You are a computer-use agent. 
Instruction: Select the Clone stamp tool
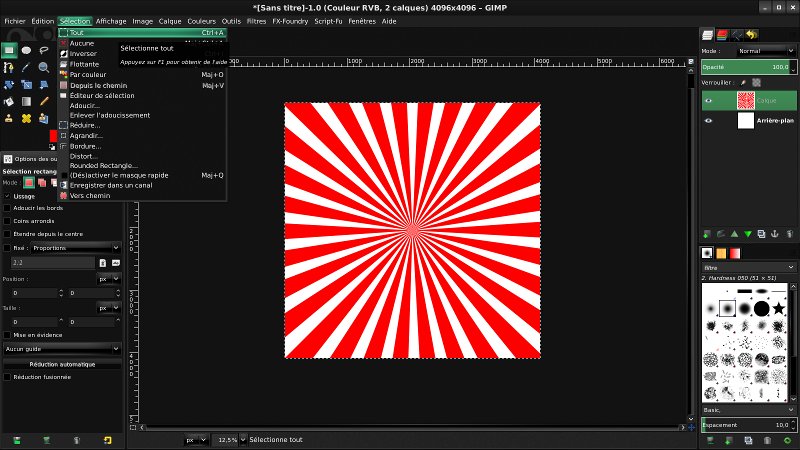coord(9,118)
